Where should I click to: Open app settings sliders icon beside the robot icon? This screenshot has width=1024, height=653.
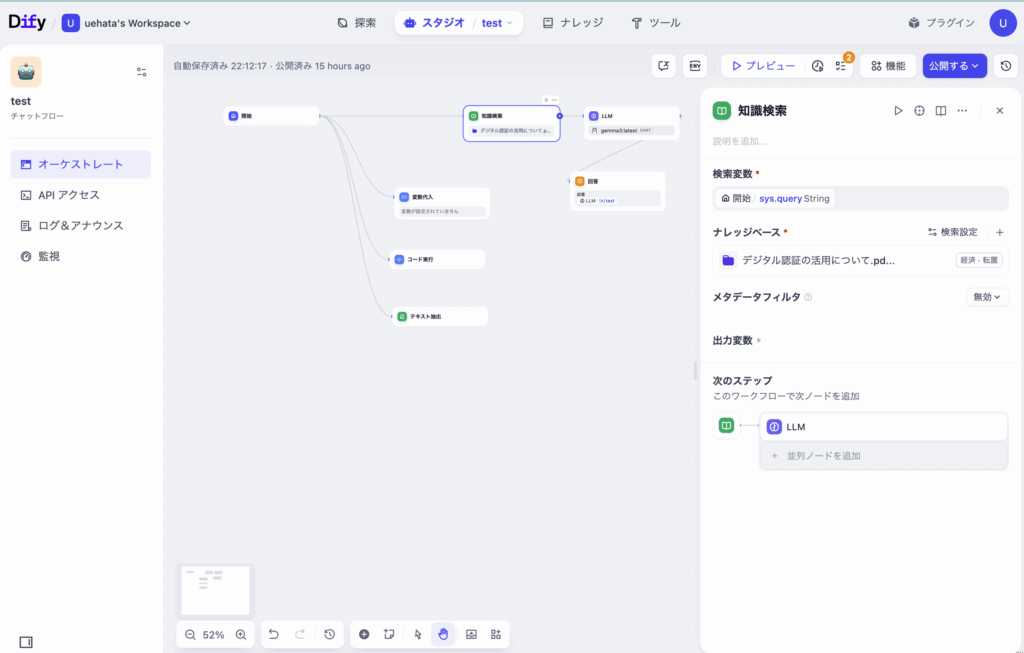[142, 72]
